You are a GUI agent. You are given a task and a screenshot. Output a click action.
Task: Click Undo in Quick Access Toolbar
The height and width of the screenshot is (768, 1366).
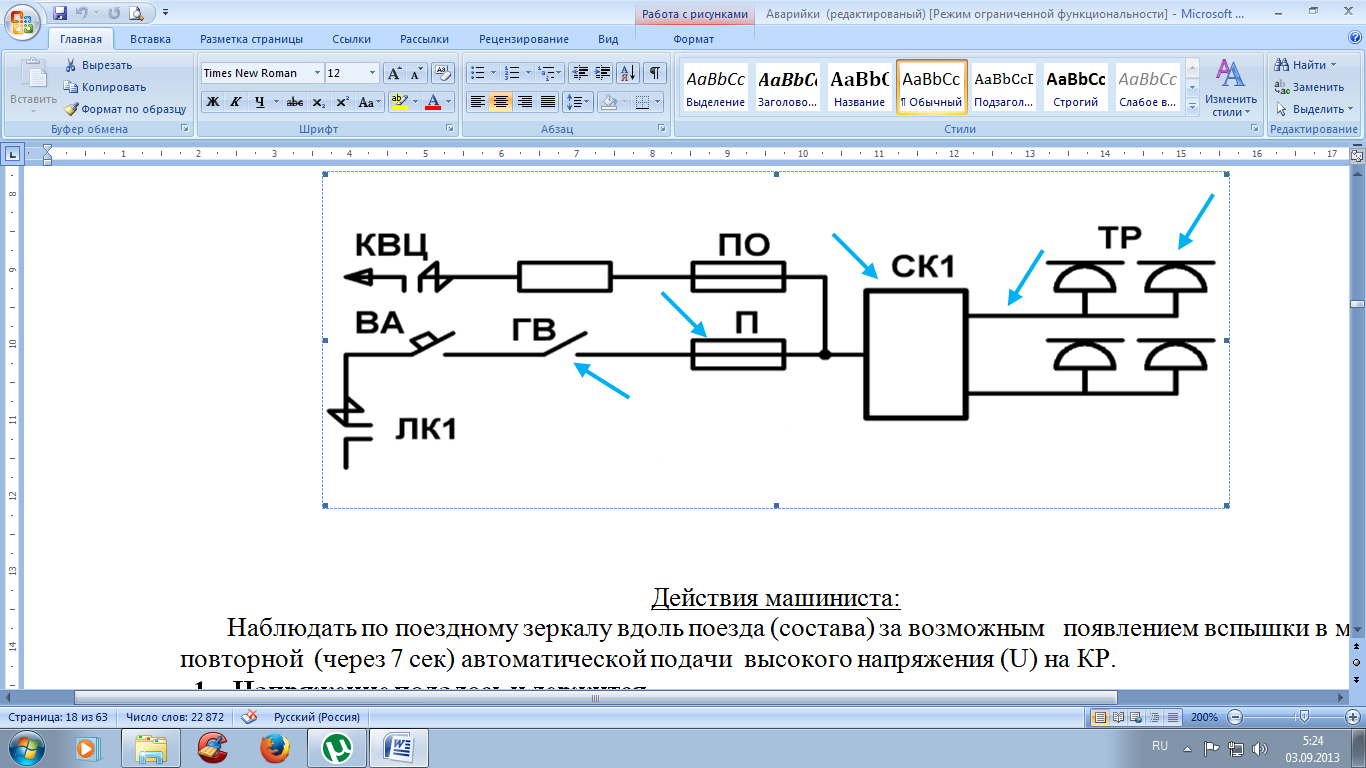click(81, 13)
